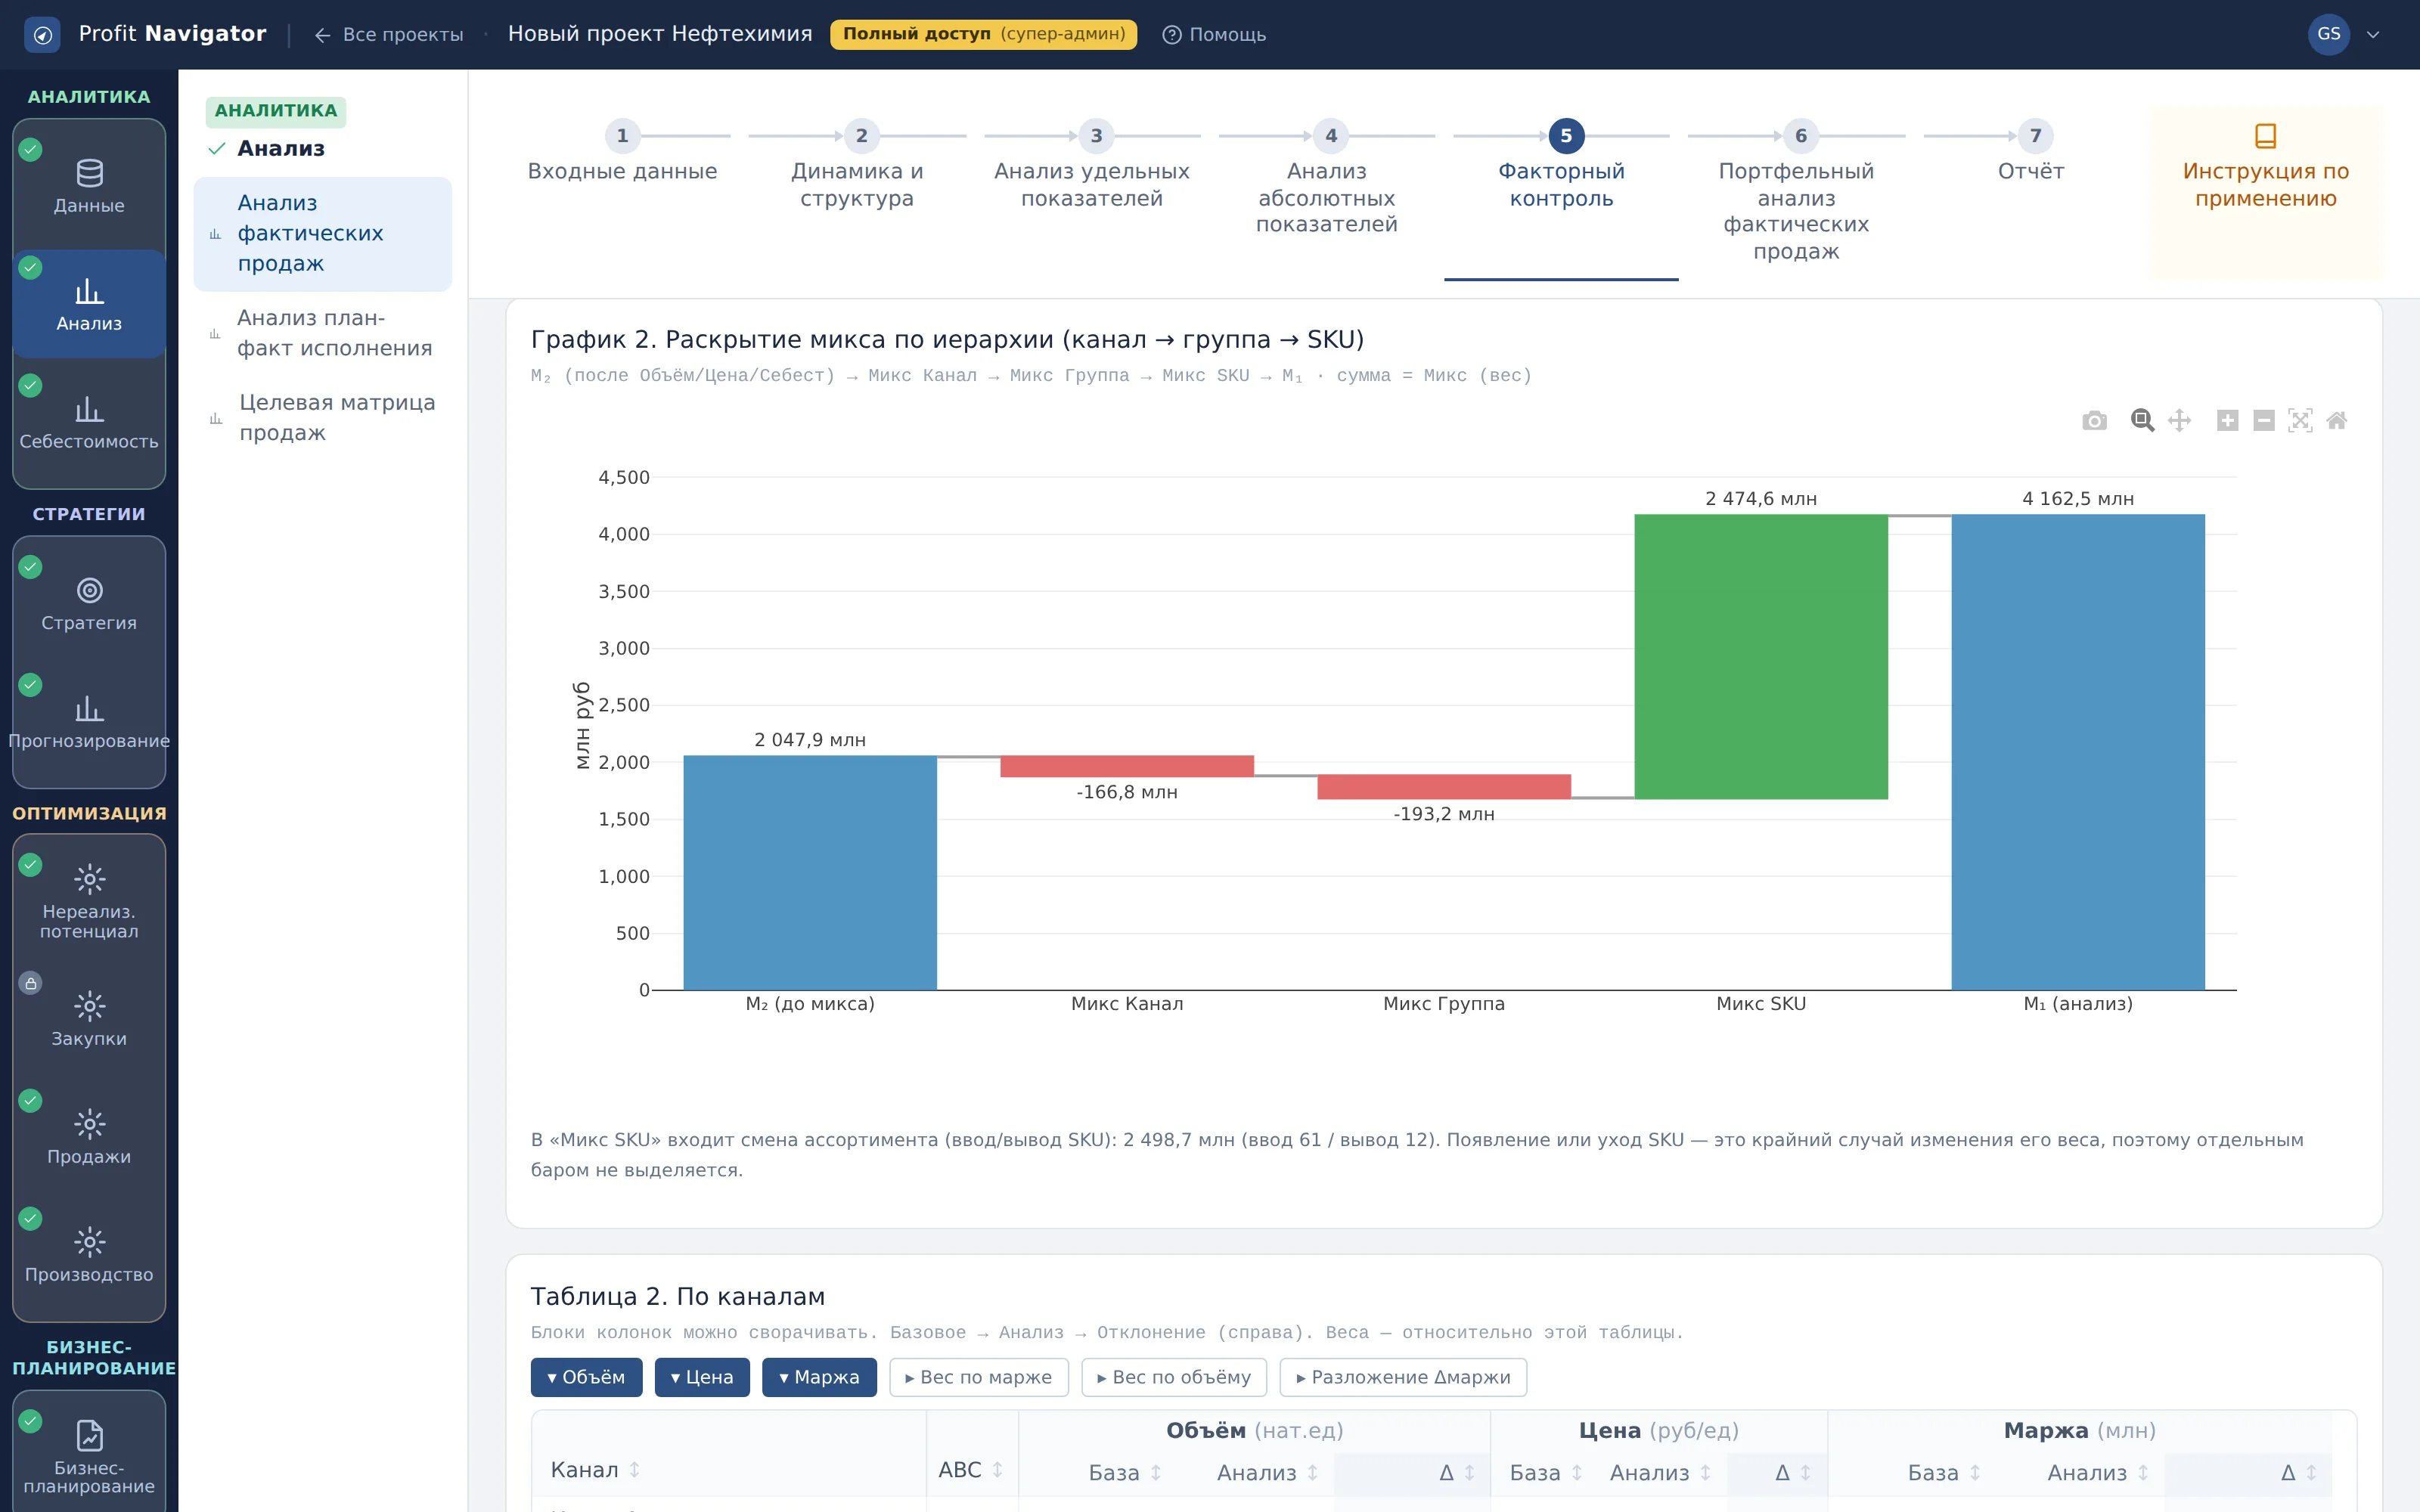Open the GS user menu chevron
2420x1512 pixels.
coord(2373,35)
